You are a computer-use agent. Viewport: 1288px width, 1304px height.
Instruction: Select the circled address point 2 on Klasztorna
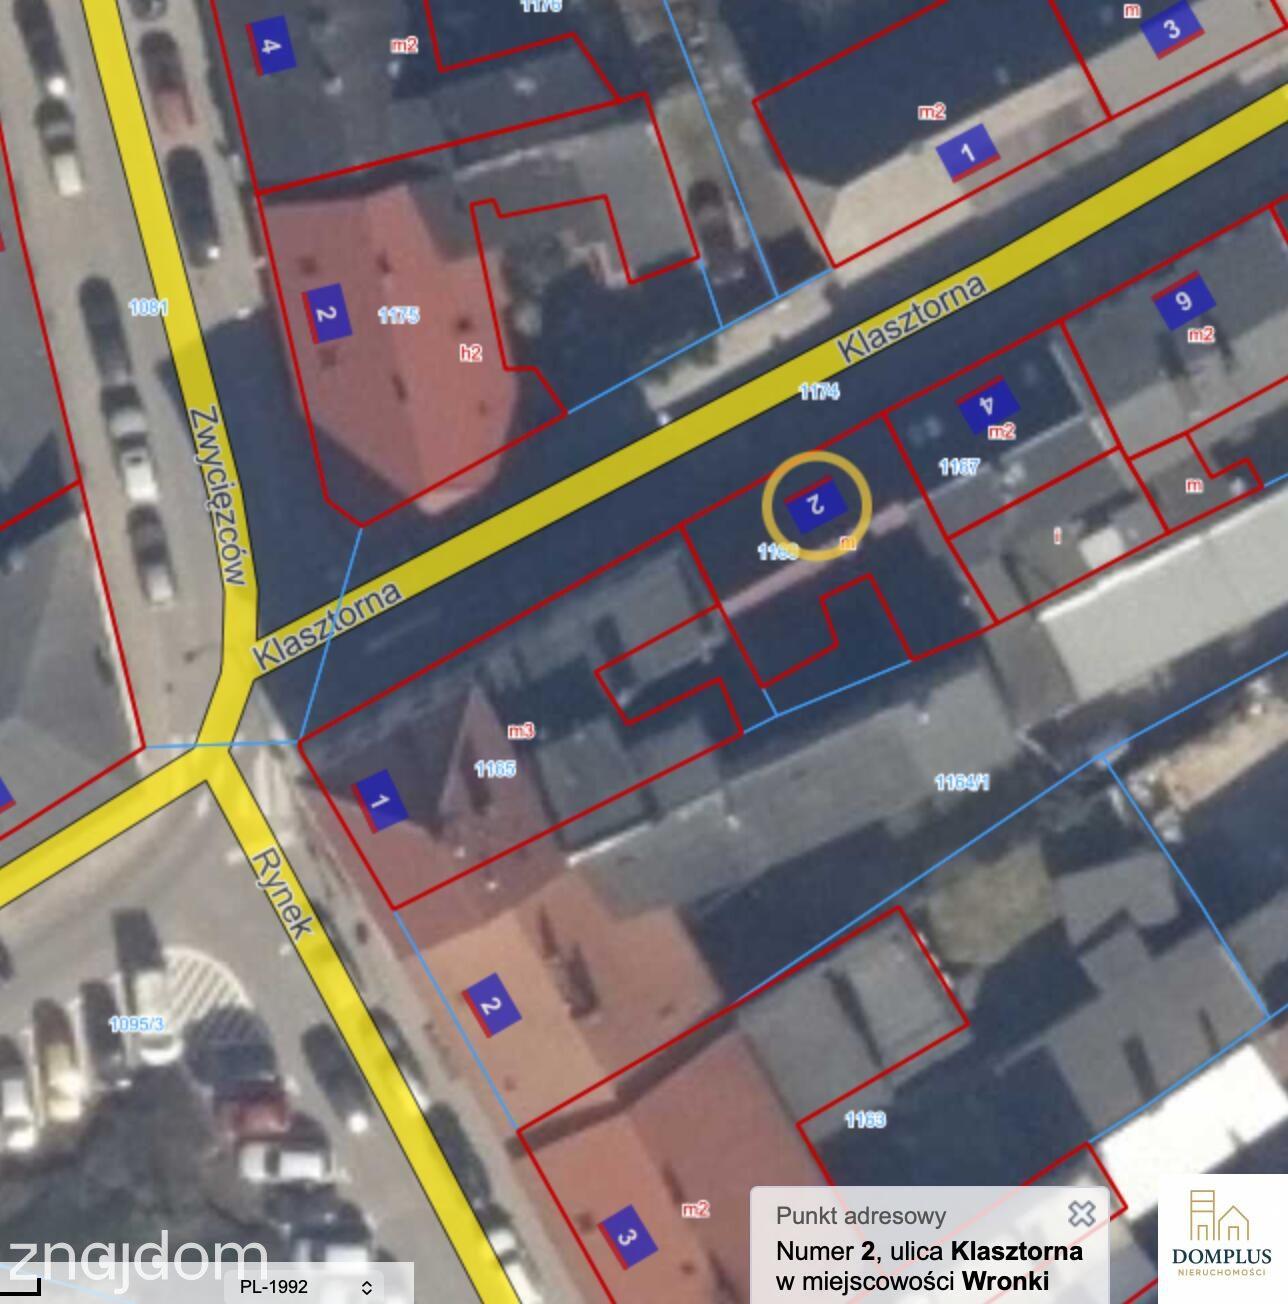tap(817, 504)
